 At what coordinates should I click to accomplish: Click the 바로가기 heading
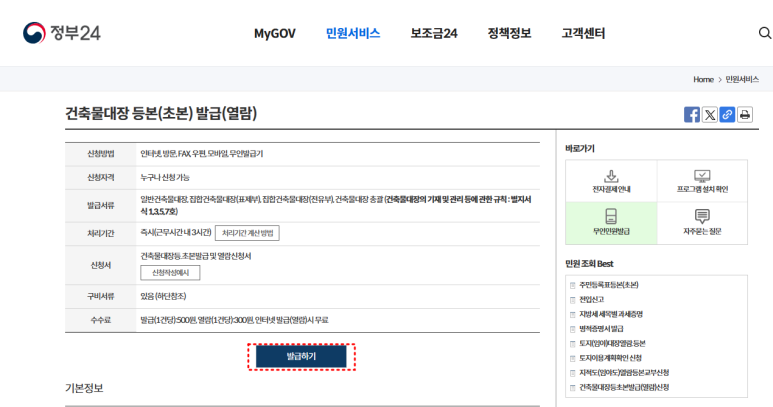point(580,148)
